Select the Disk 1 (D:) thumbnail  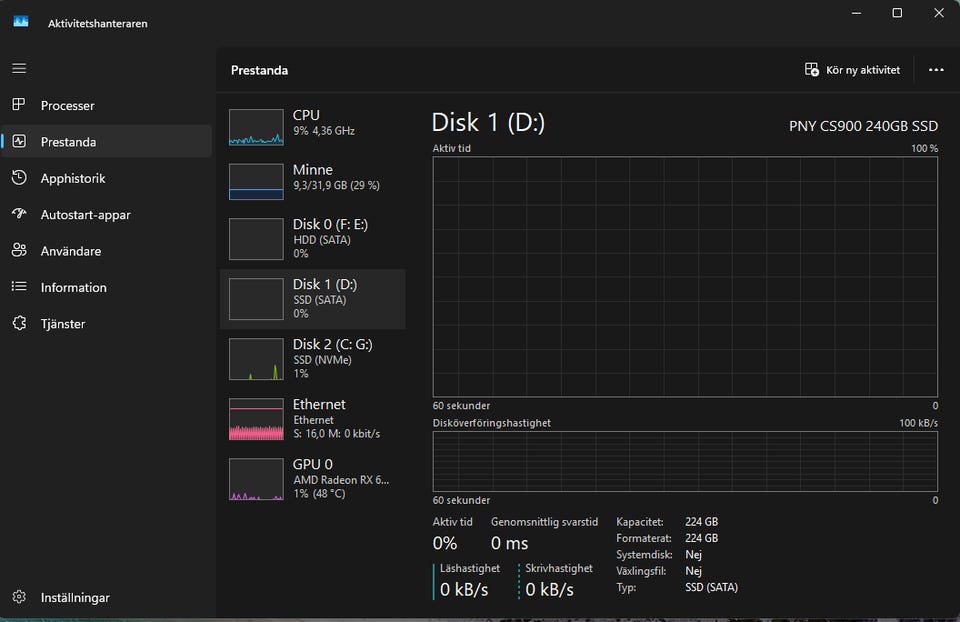256,299
